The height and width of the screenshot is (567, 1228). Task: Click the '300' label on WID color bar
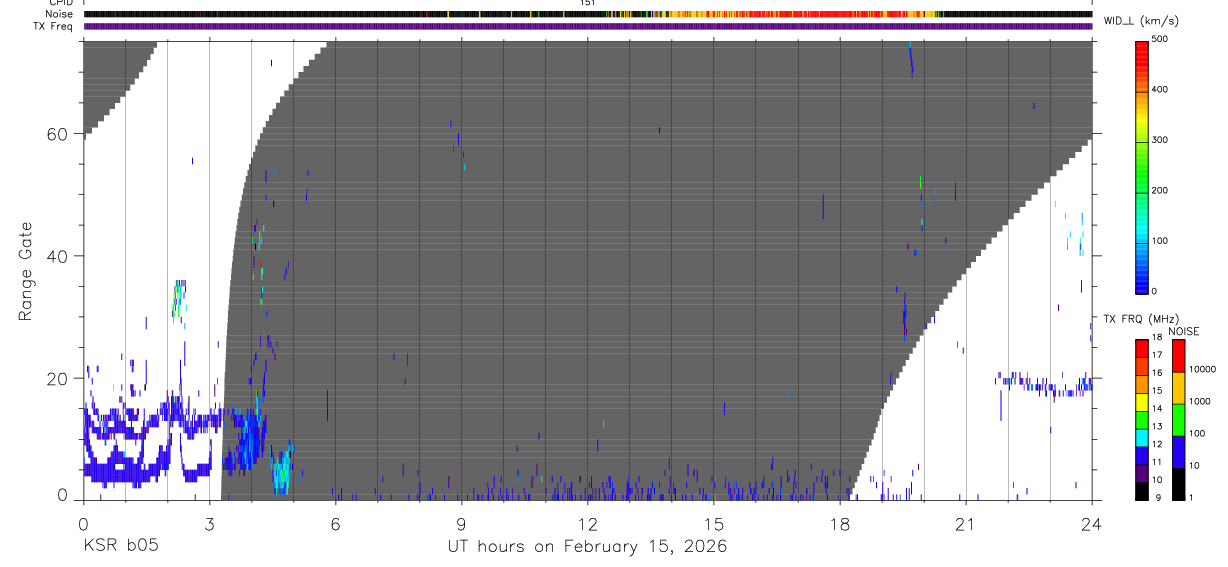[x=1161, y=140]
